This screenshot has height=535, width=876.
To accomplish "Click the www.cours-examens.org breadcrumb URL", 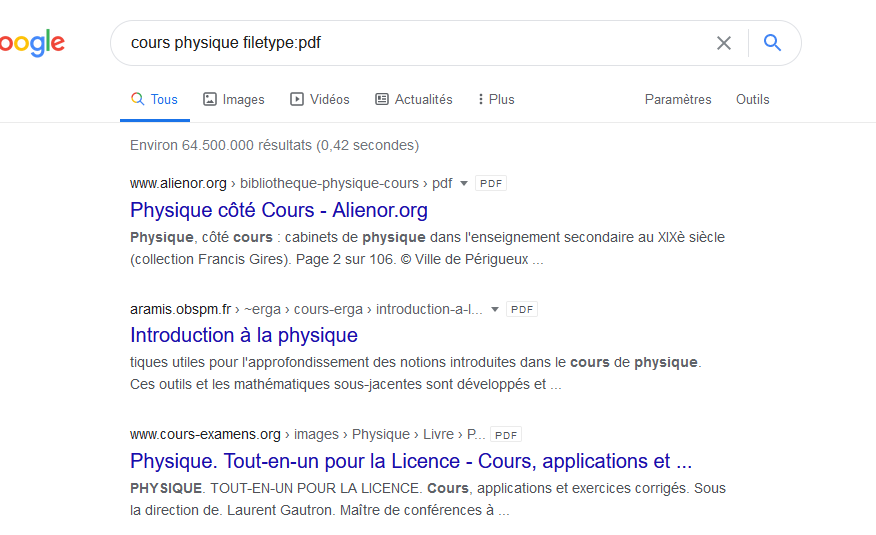I will pyautogui.click(x=205, y=435).
